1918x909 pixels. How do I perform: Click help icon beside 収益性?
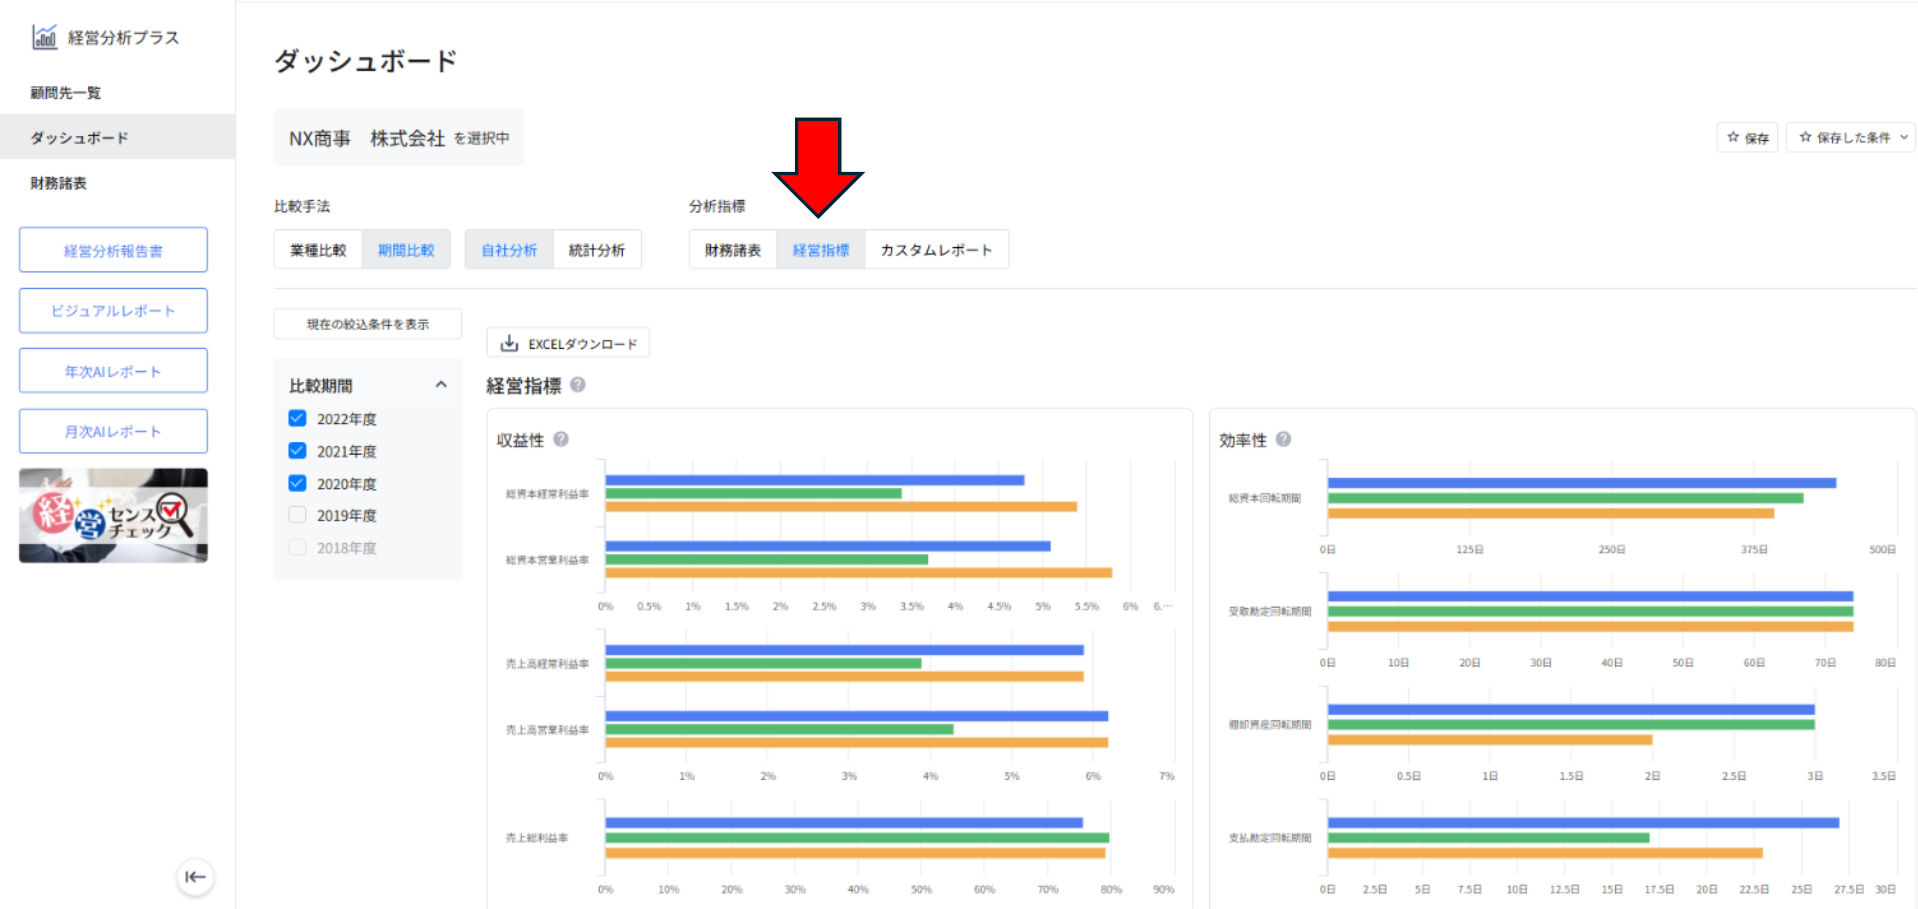(561, 439)
